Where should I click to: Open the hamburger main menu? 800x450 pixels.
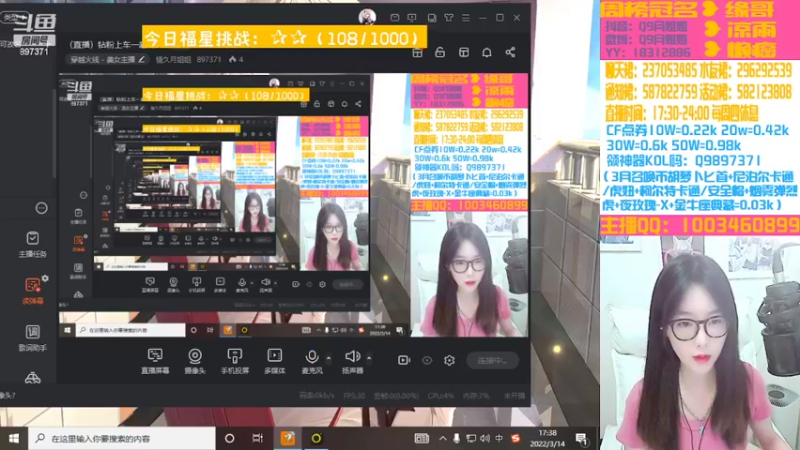[466, 17]
